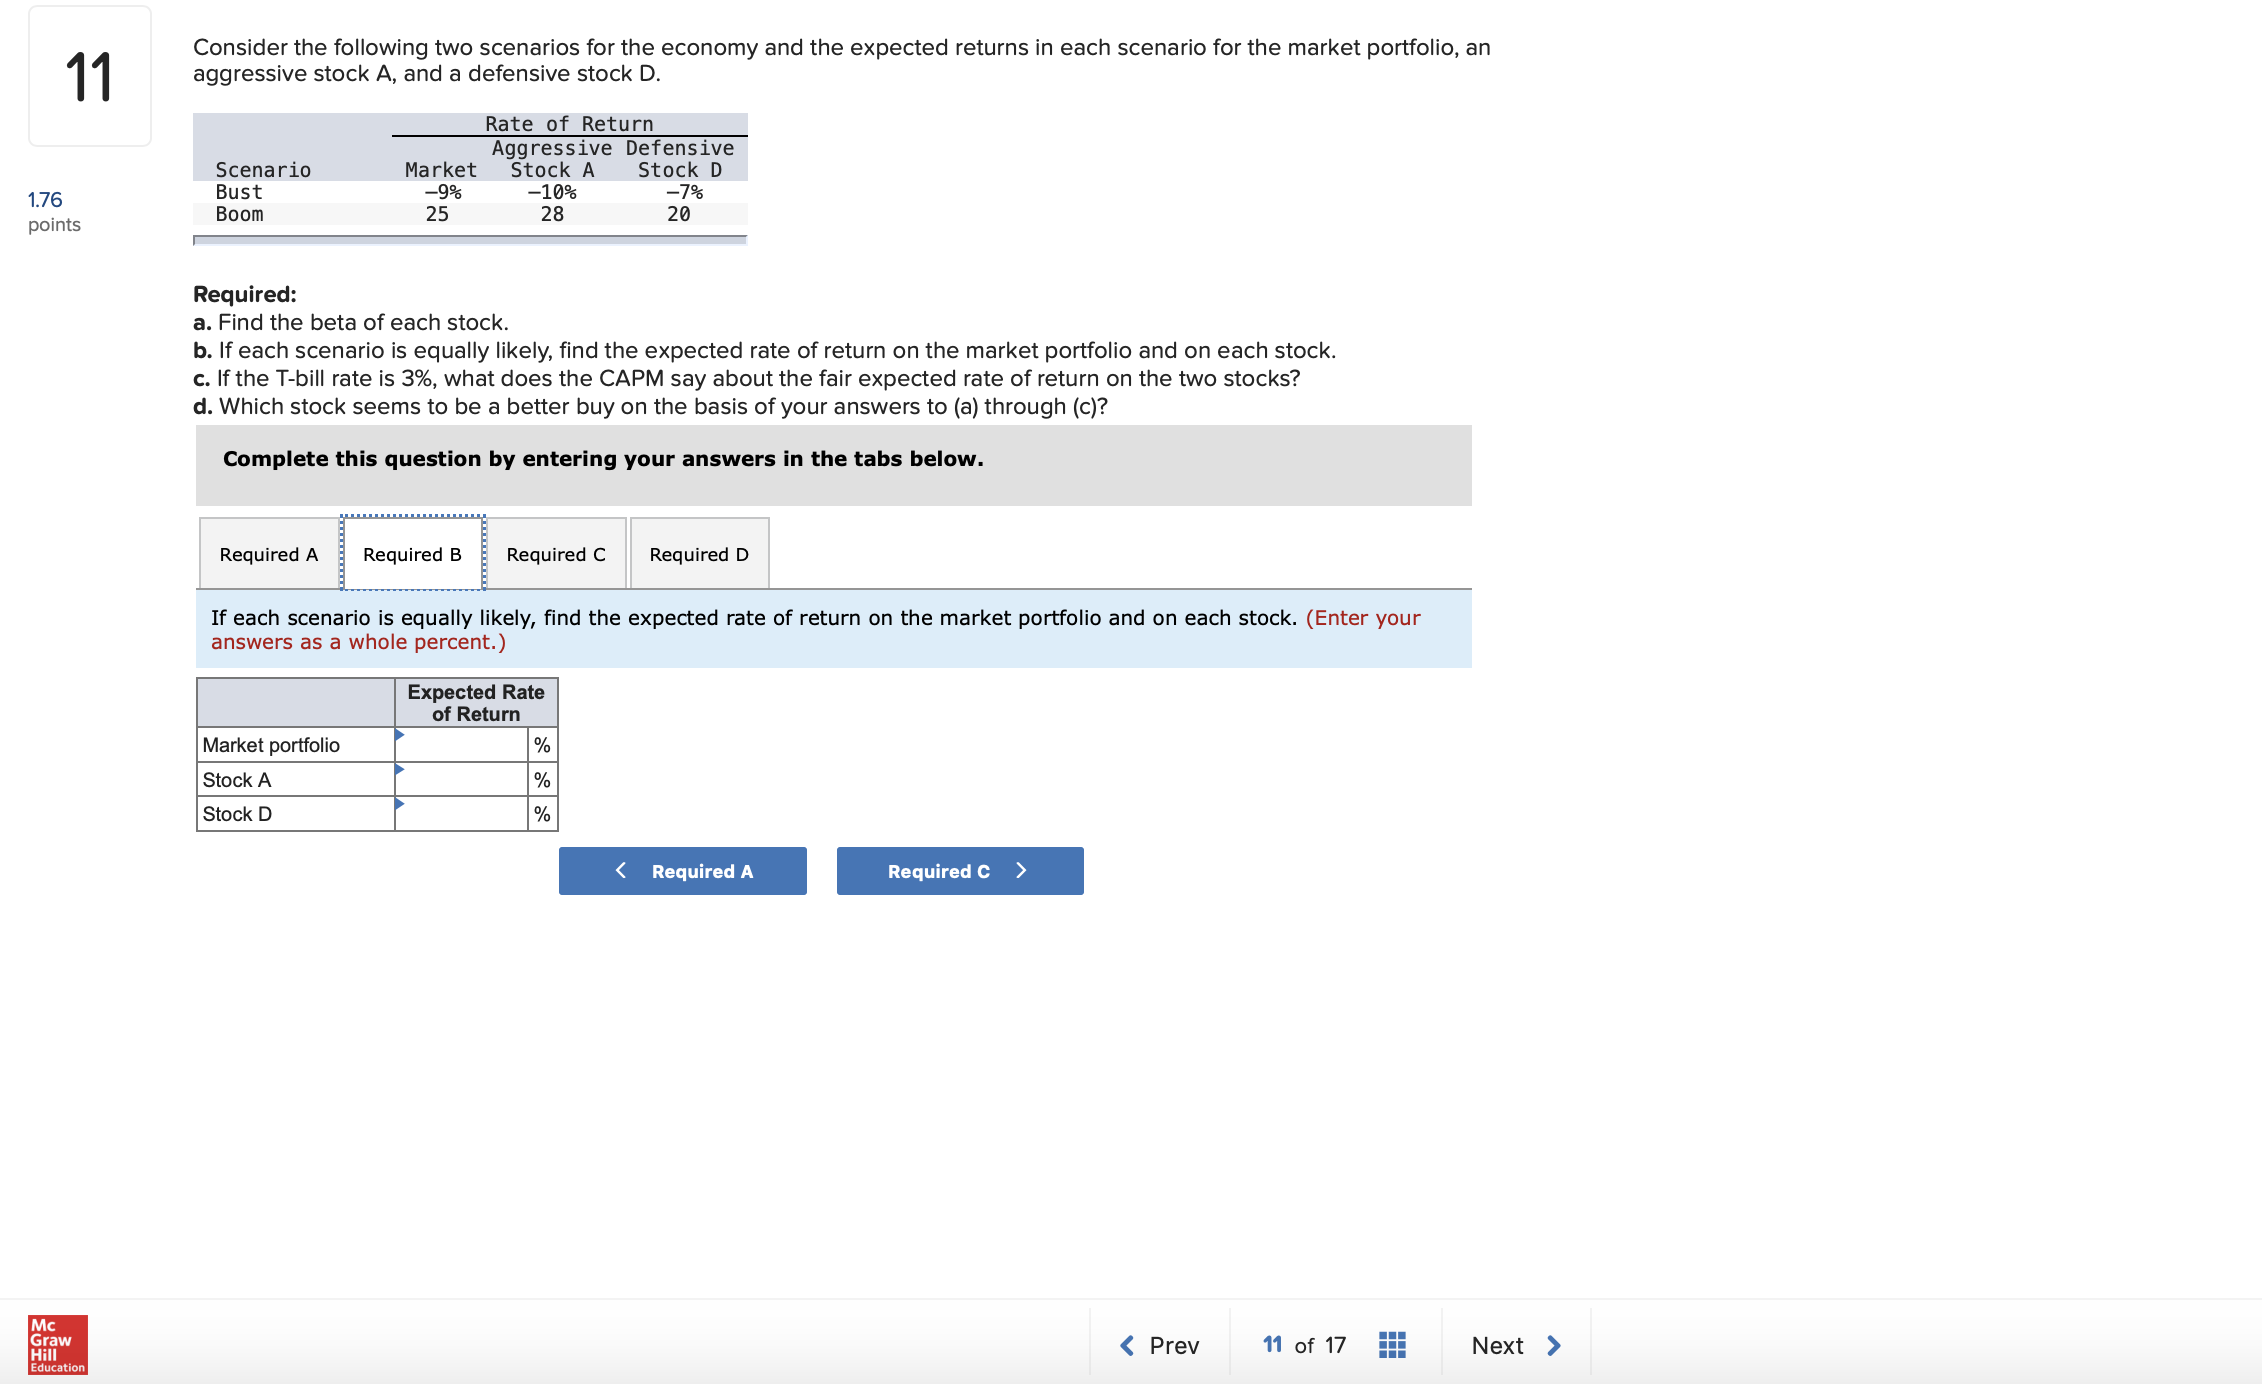Click the 11 of 17 question indicator
This screenshot has width=2262, height=1384.
click(1304, 1345)
